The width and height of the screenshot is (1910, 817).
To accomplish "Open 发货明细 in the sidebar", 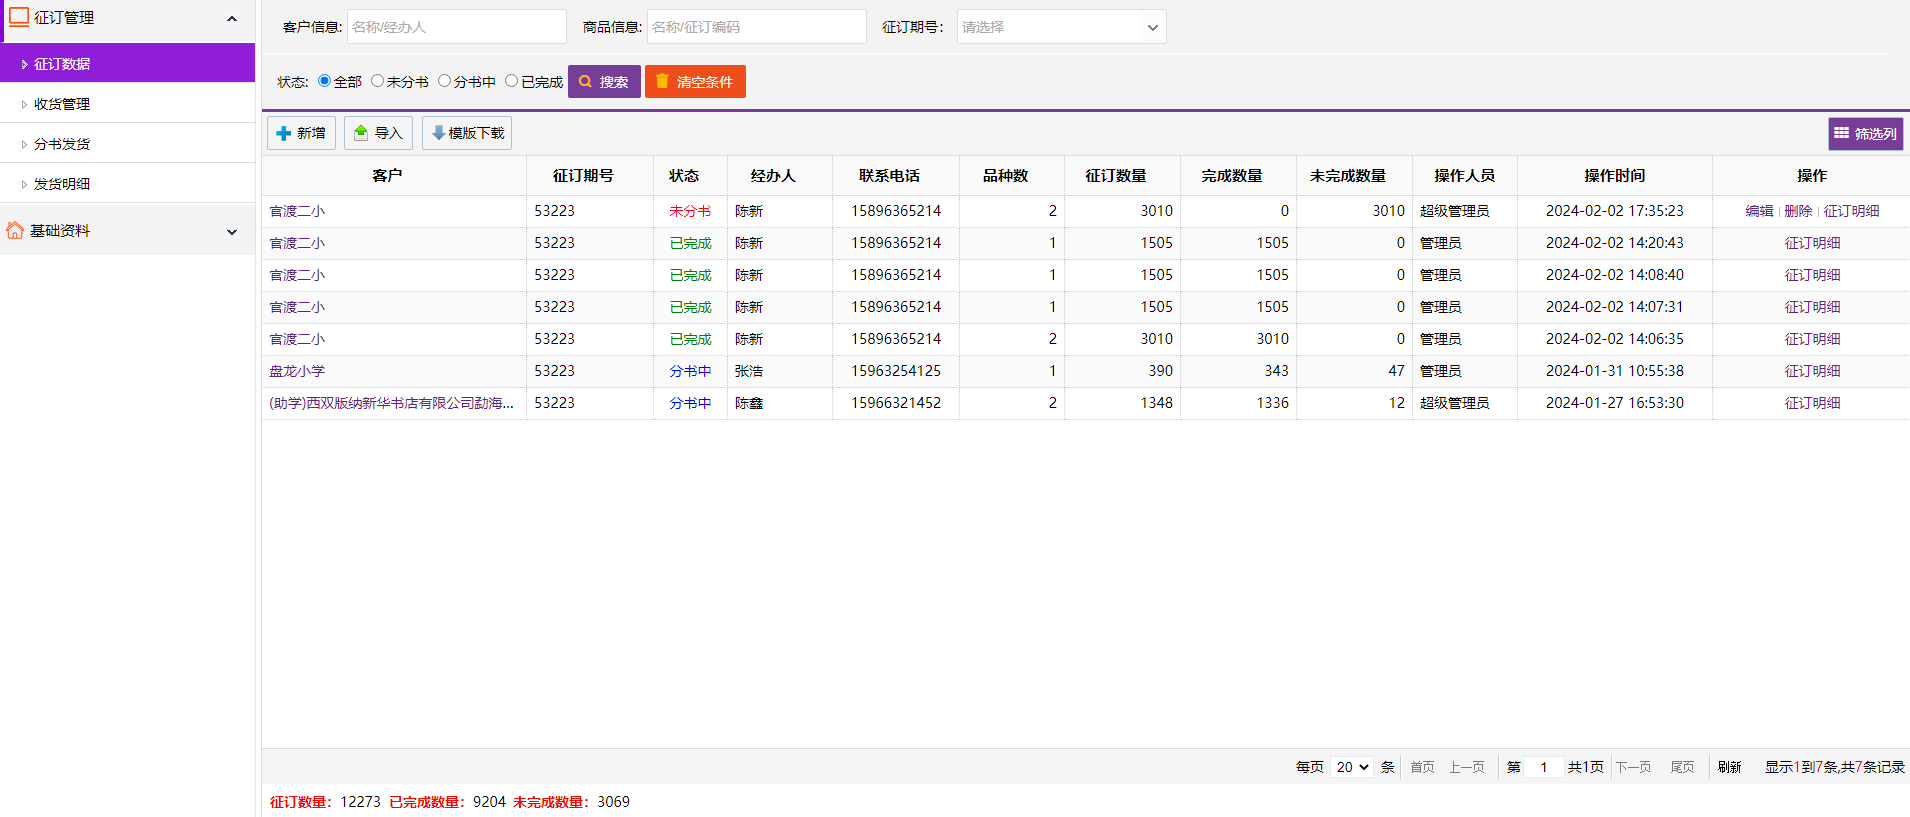I will (x=128, y=183).
